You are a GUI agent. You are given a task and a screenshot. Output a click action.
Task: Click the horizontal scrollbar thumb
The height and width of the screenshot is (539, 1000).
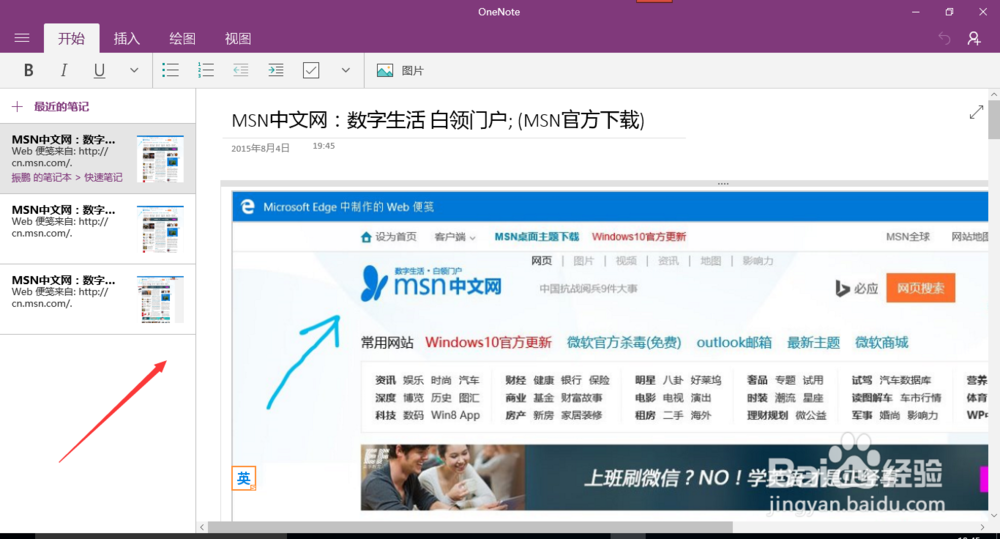[471, 528]
